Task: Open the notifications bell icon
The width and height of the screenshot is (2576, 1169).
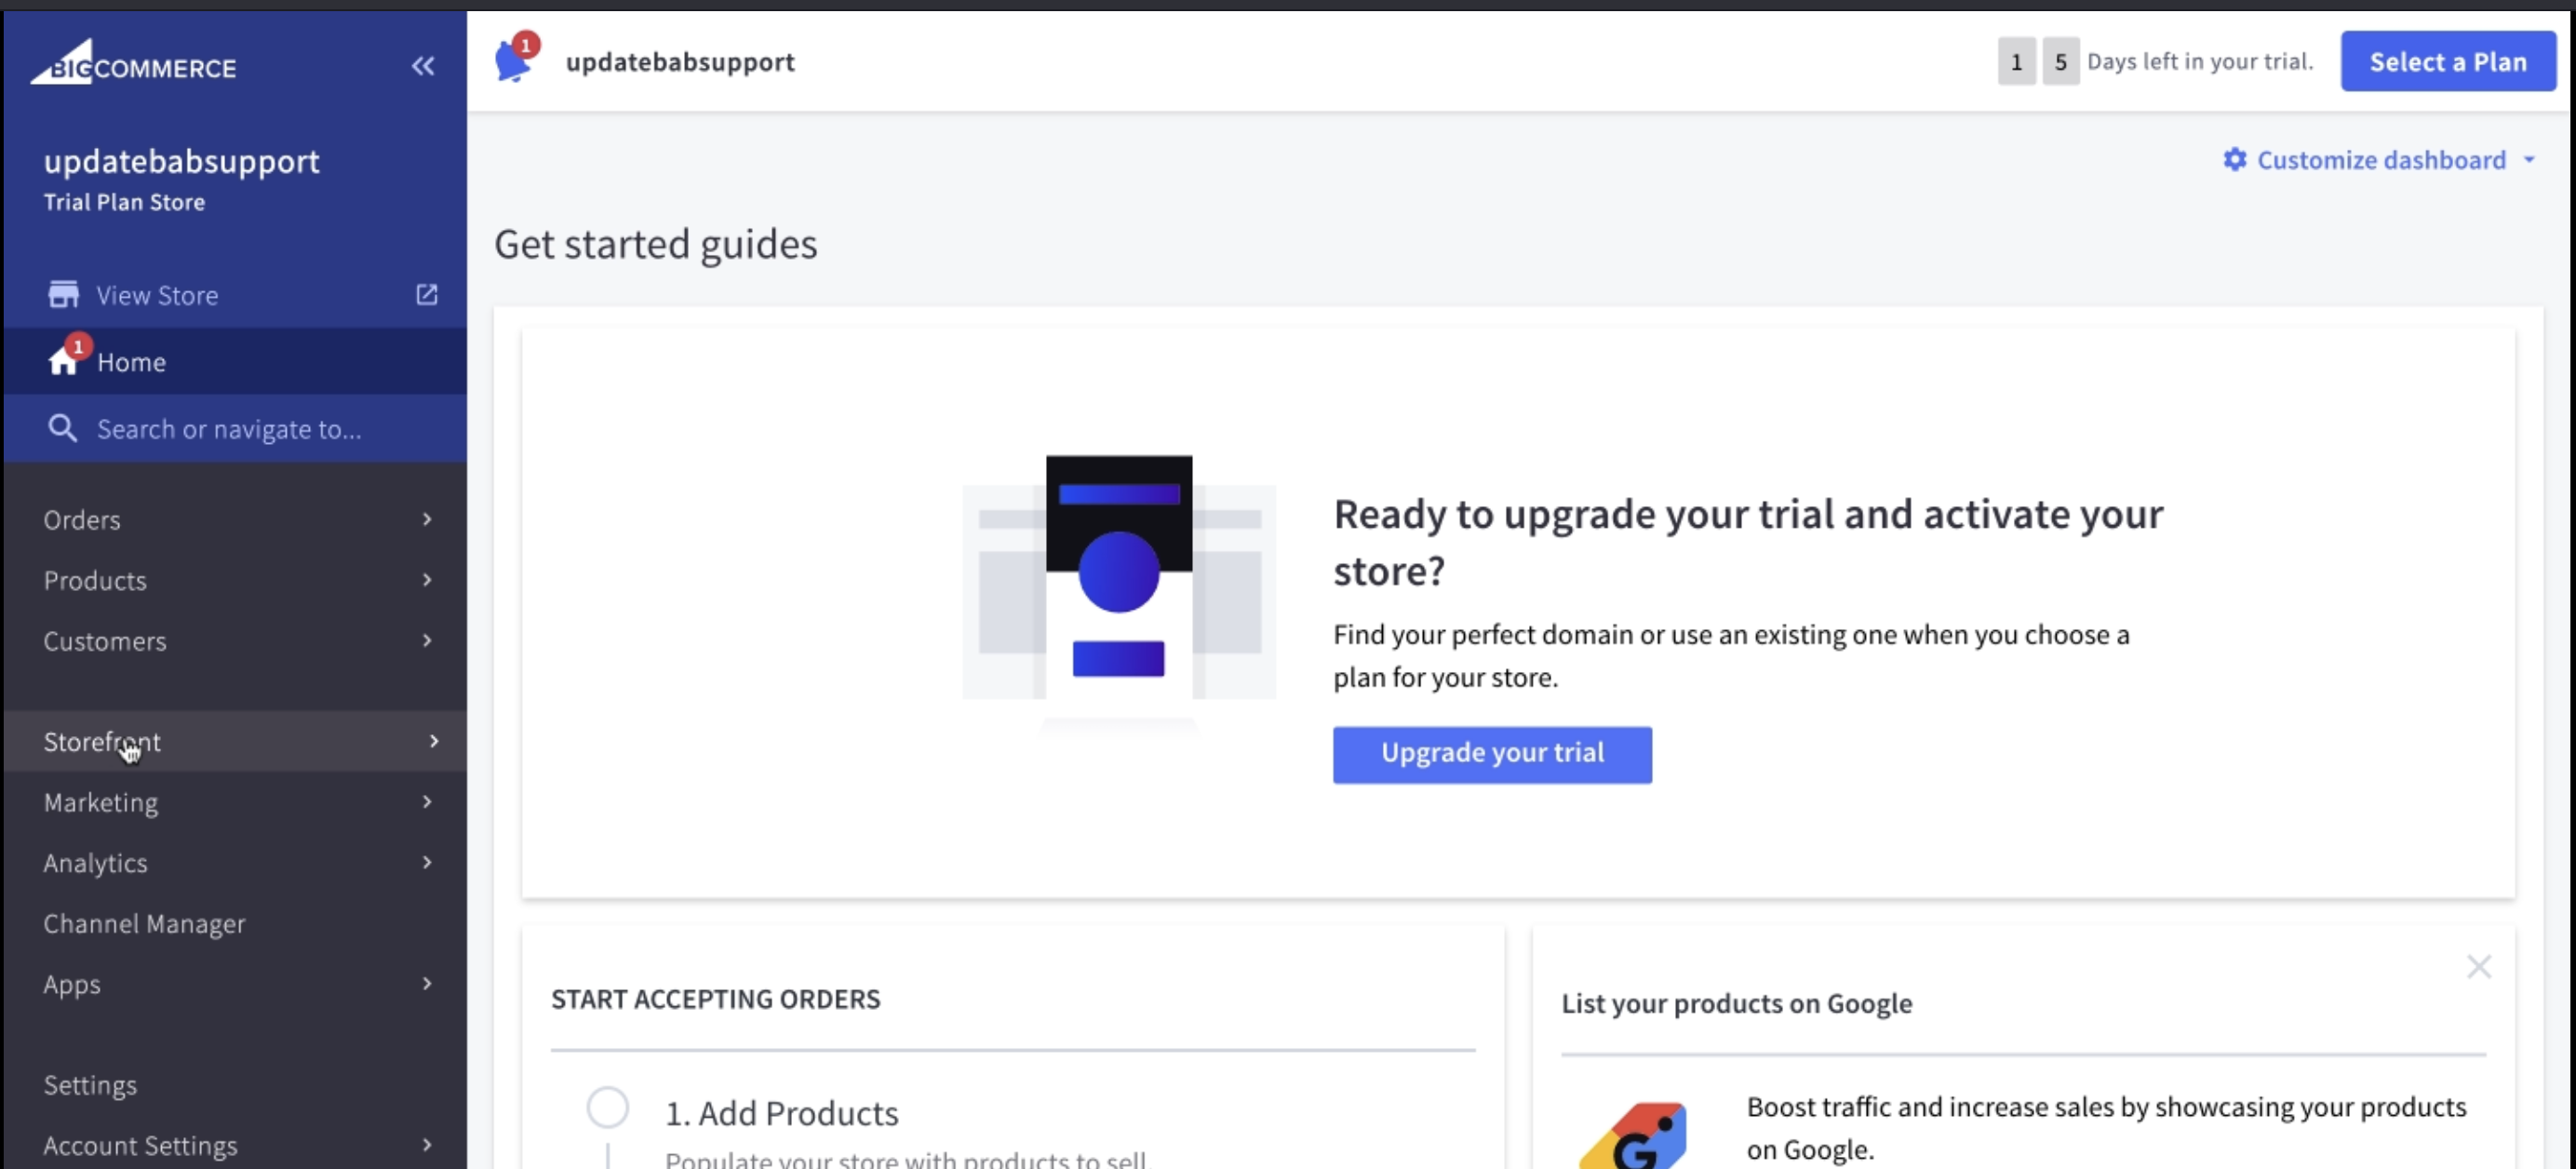Action: coord(514,62)
